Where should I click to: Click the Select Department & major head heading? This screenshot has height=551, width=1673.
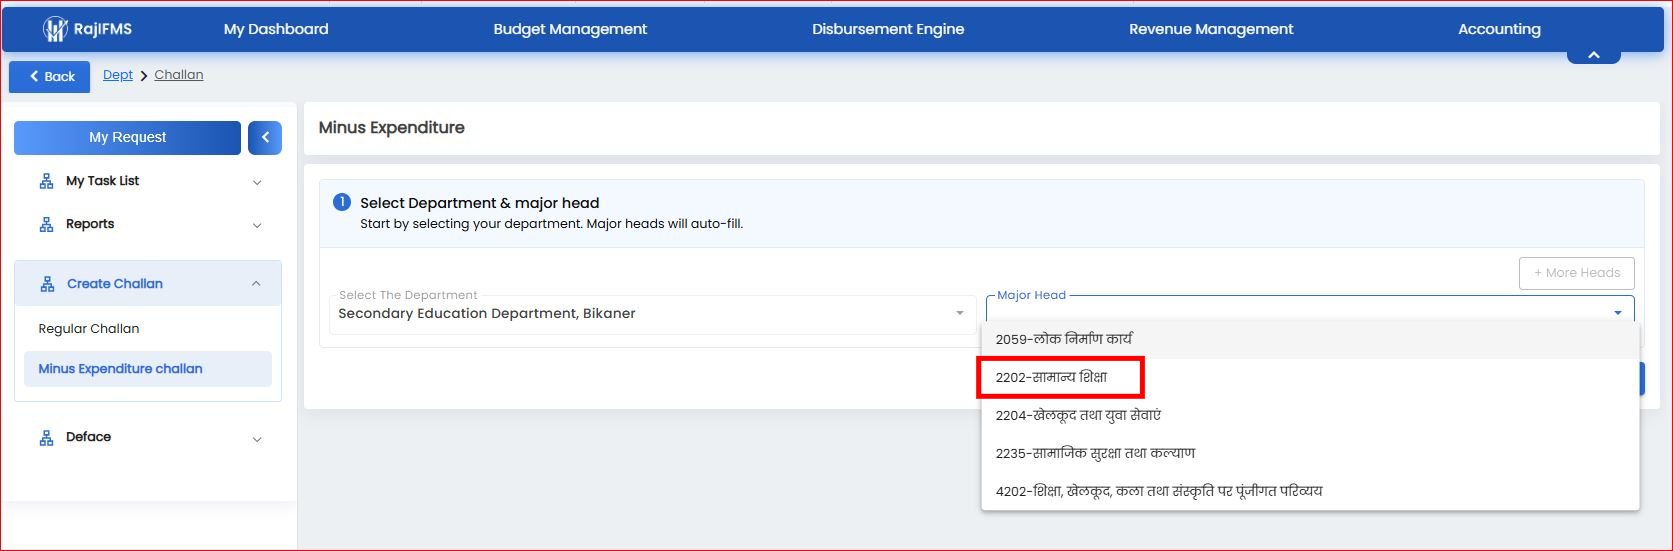tap(480, 203)
